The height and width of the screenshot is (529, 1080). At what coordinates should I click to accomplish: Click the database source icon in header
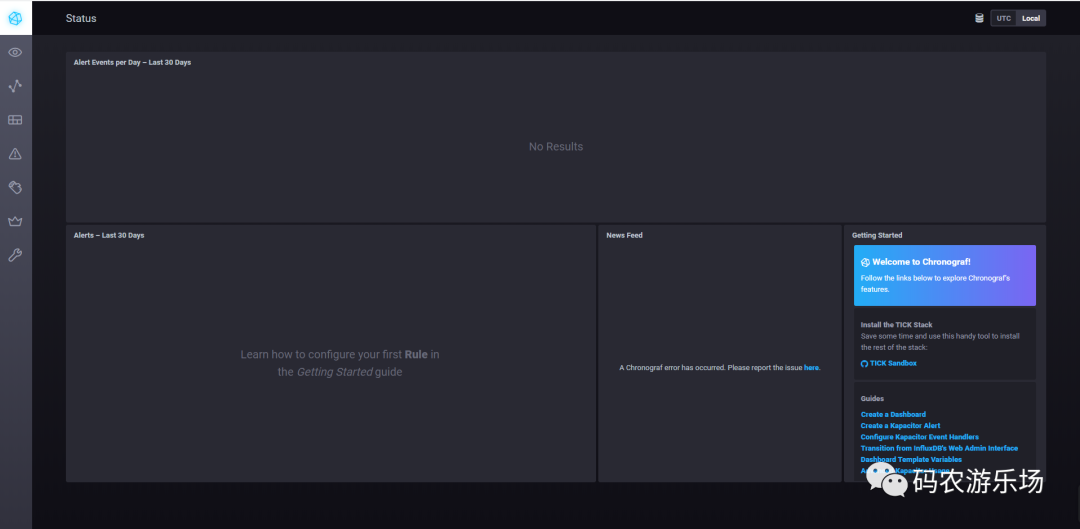pyautogui.click(x=979, y=18)
